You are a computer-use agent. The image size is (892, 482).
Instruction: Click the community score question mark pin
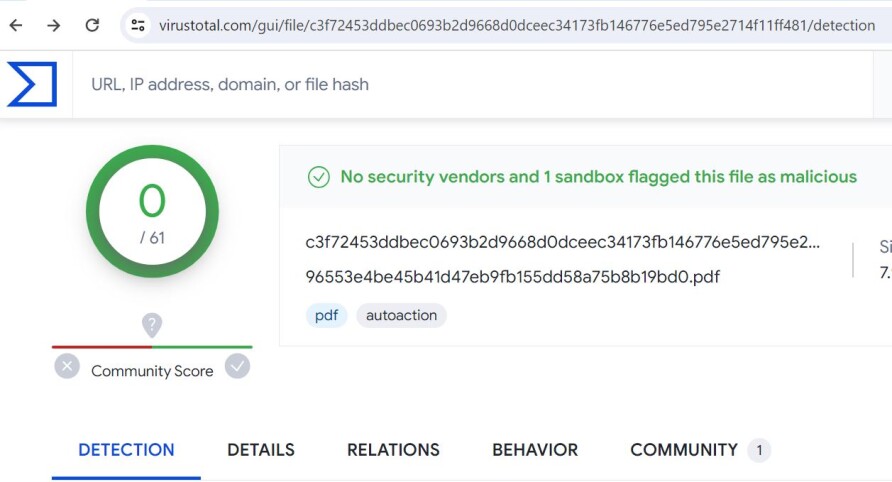pos(152,326)
